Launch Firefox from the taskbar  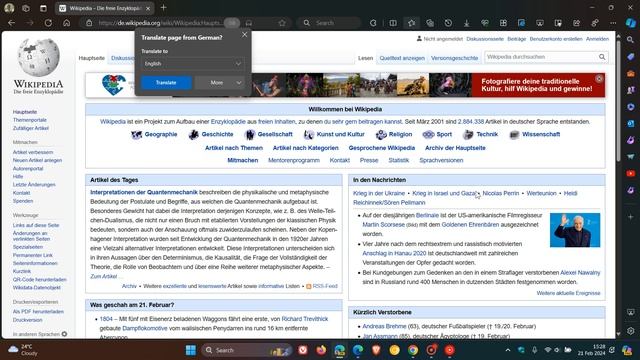click(x=321, y=350)
